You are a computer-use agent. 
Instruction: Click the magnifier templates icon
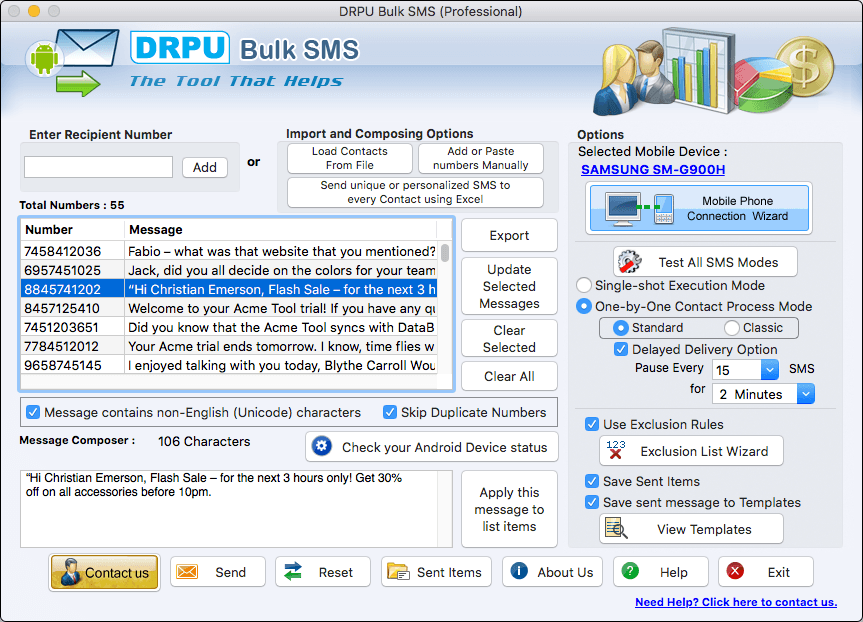616,528
